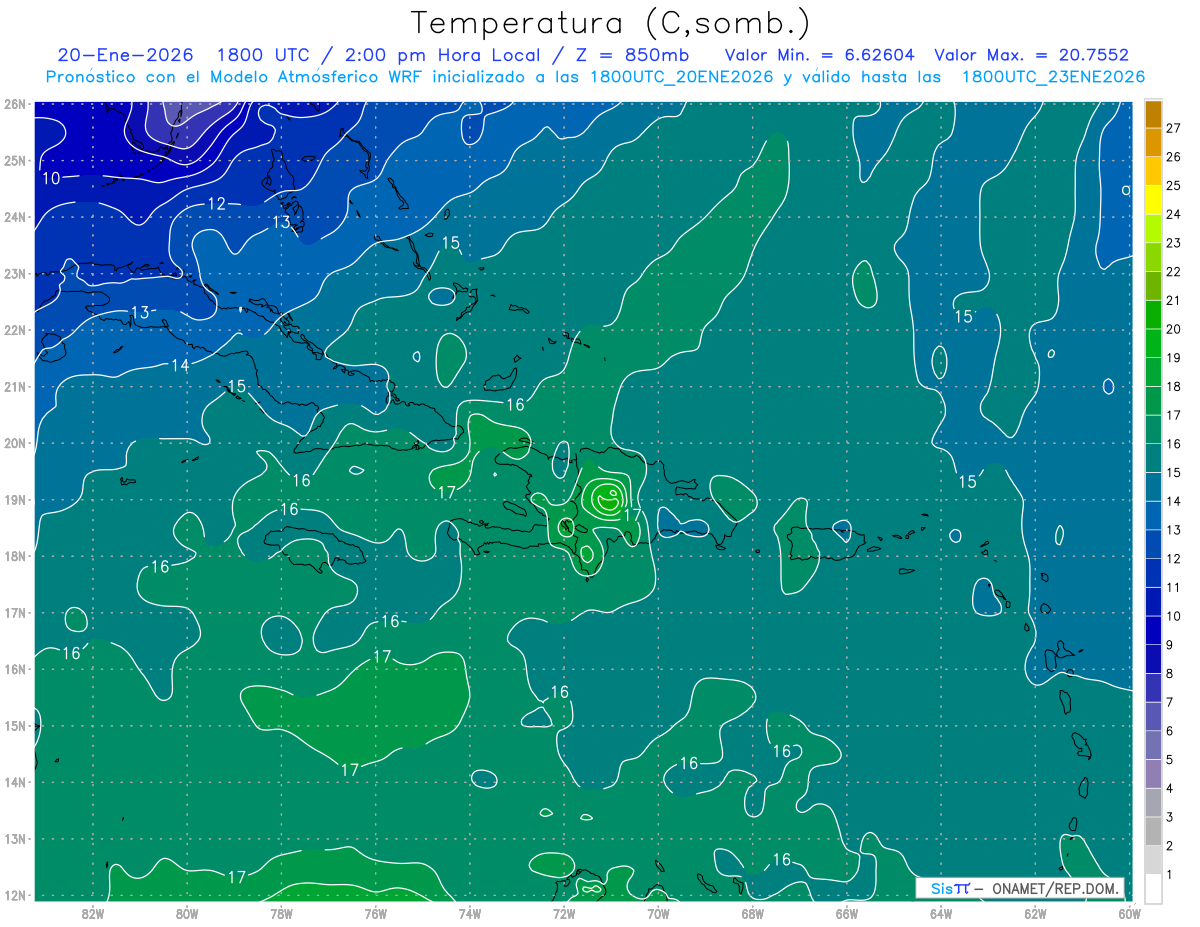Click latitude axis label "16N"

click(14, 669)
